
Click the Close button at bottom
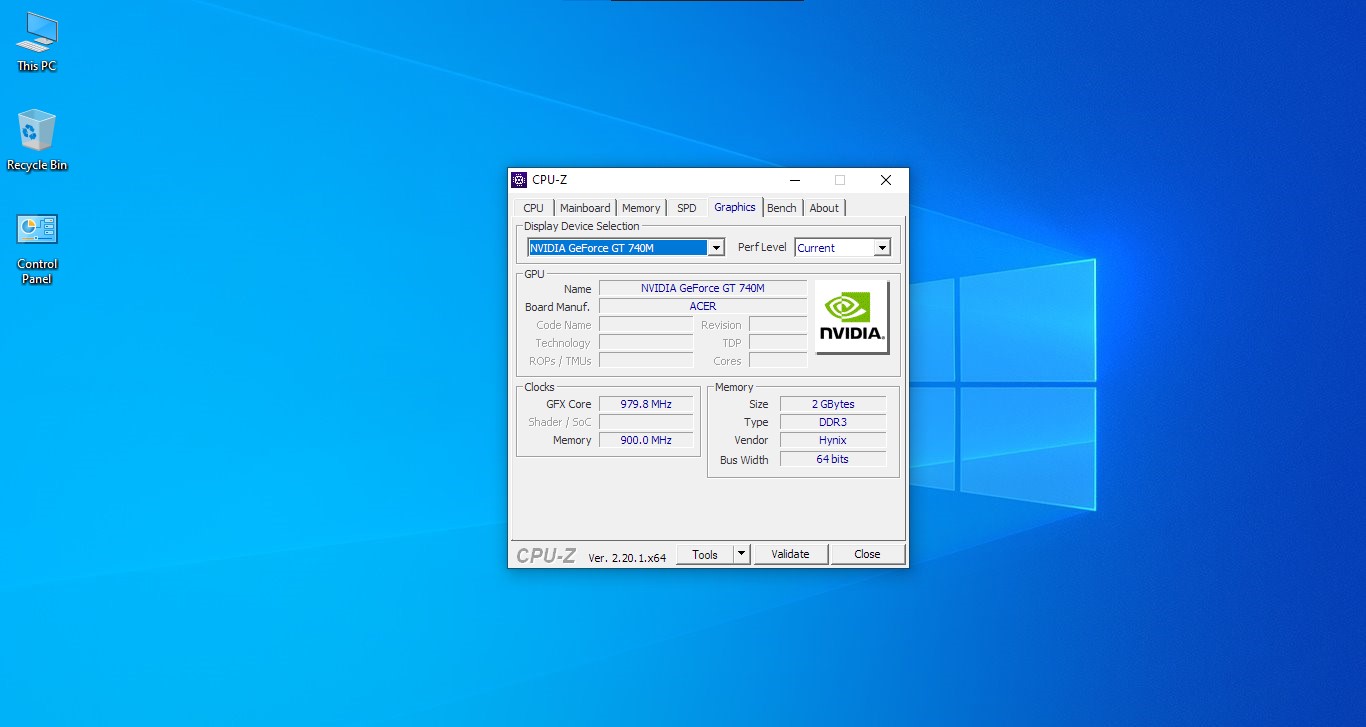point(867,554)
